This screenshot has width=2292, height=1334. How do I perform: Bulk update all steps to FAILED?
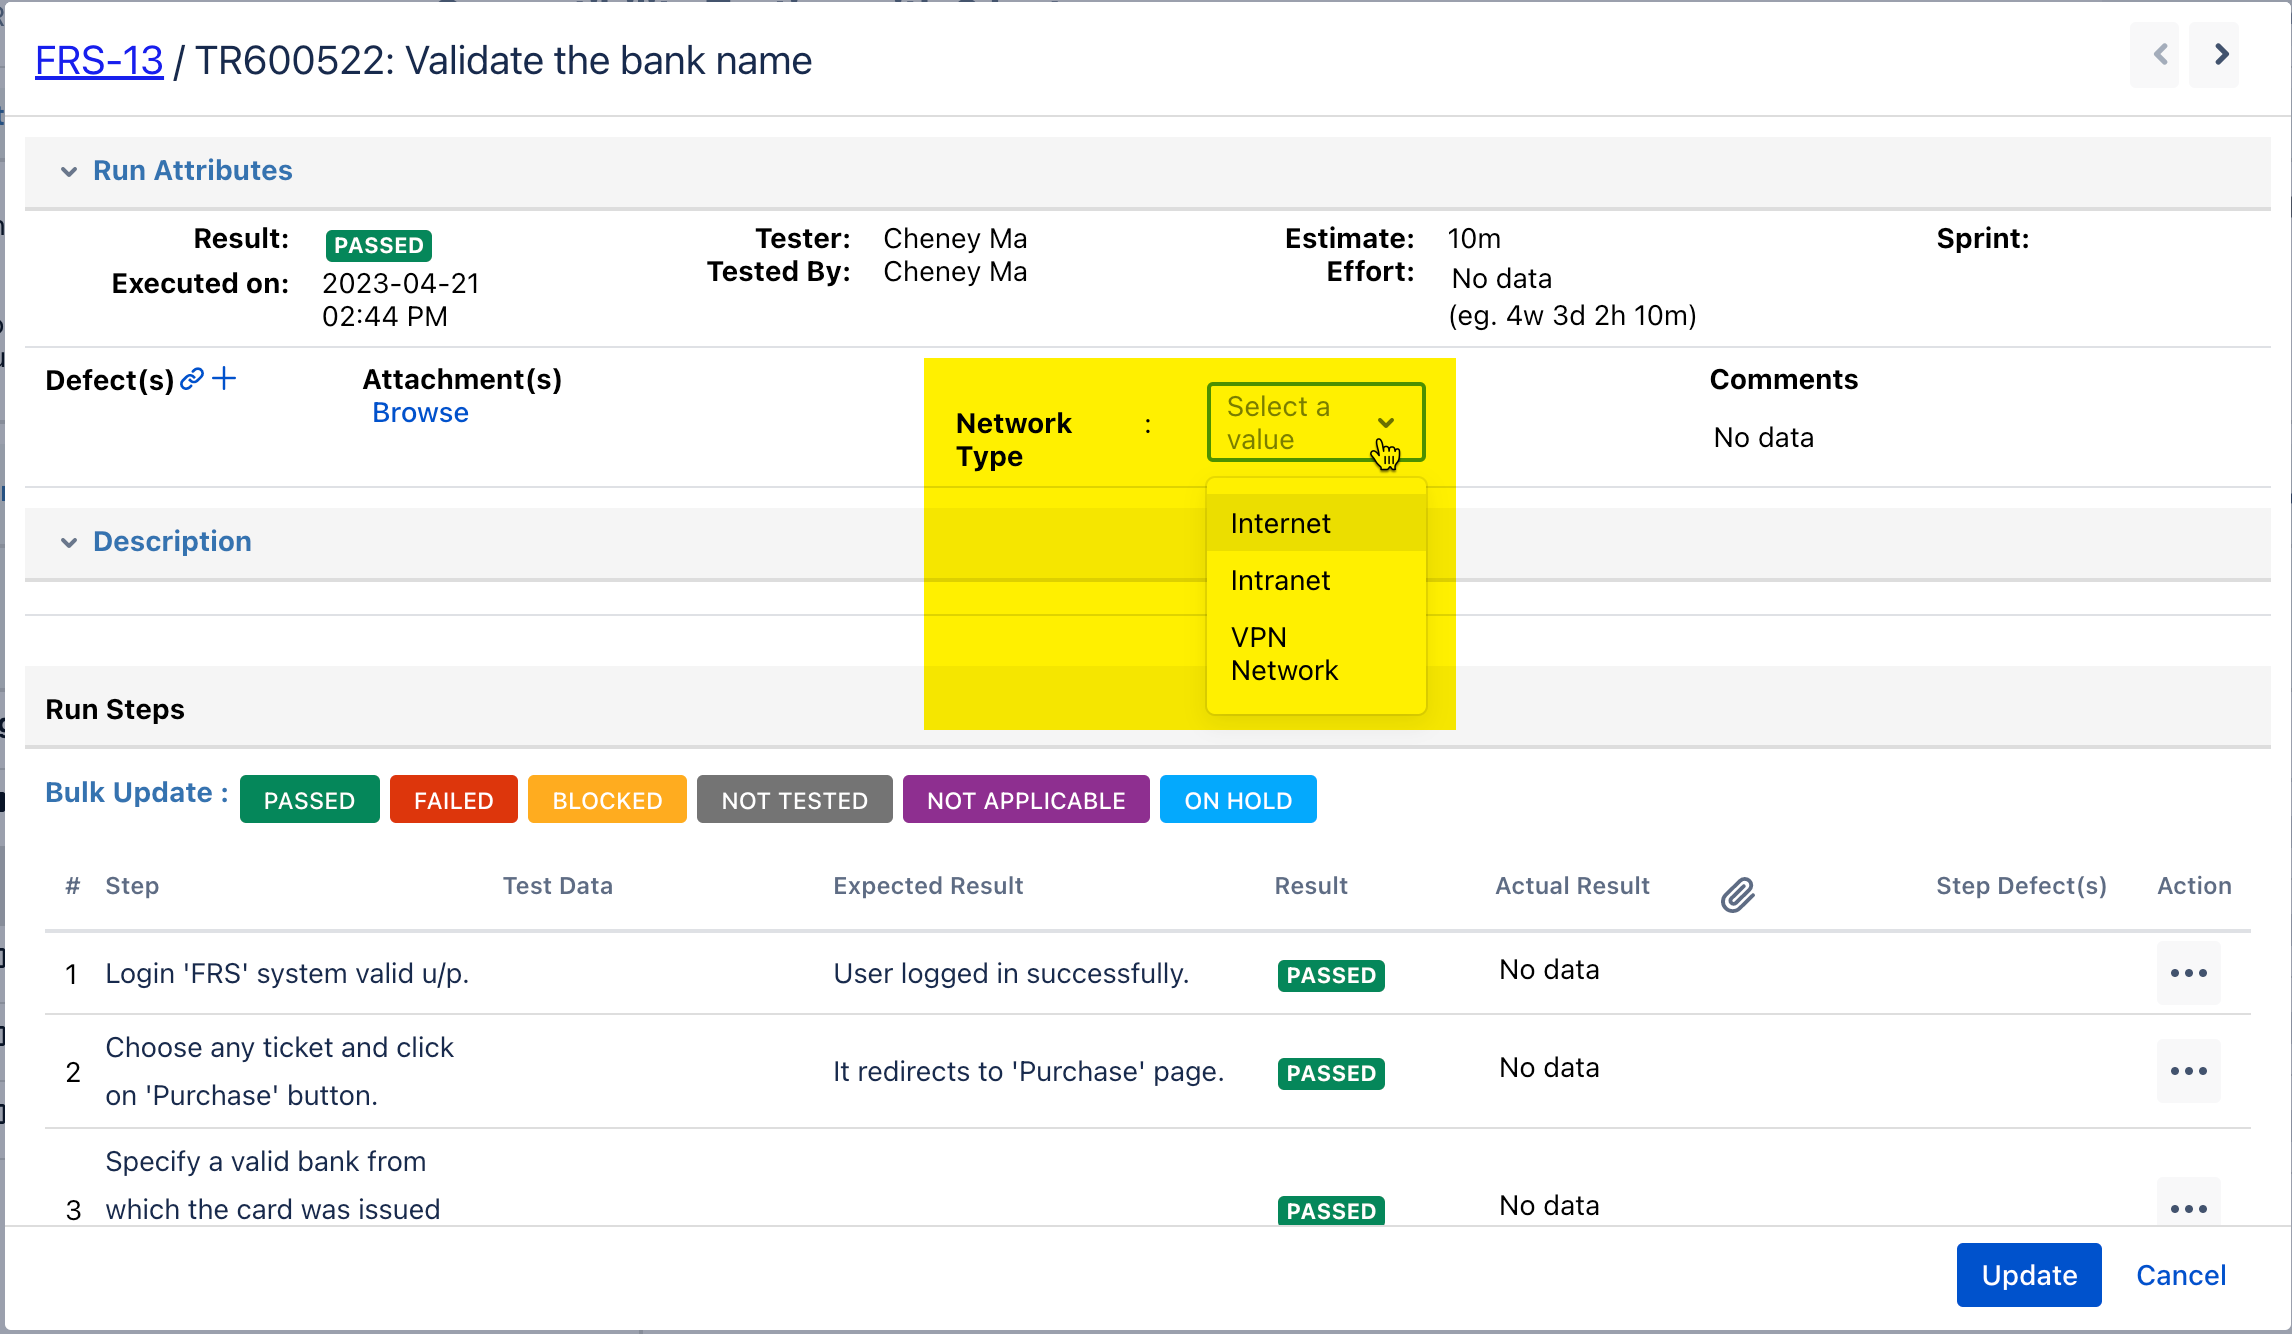coord(453,800)
